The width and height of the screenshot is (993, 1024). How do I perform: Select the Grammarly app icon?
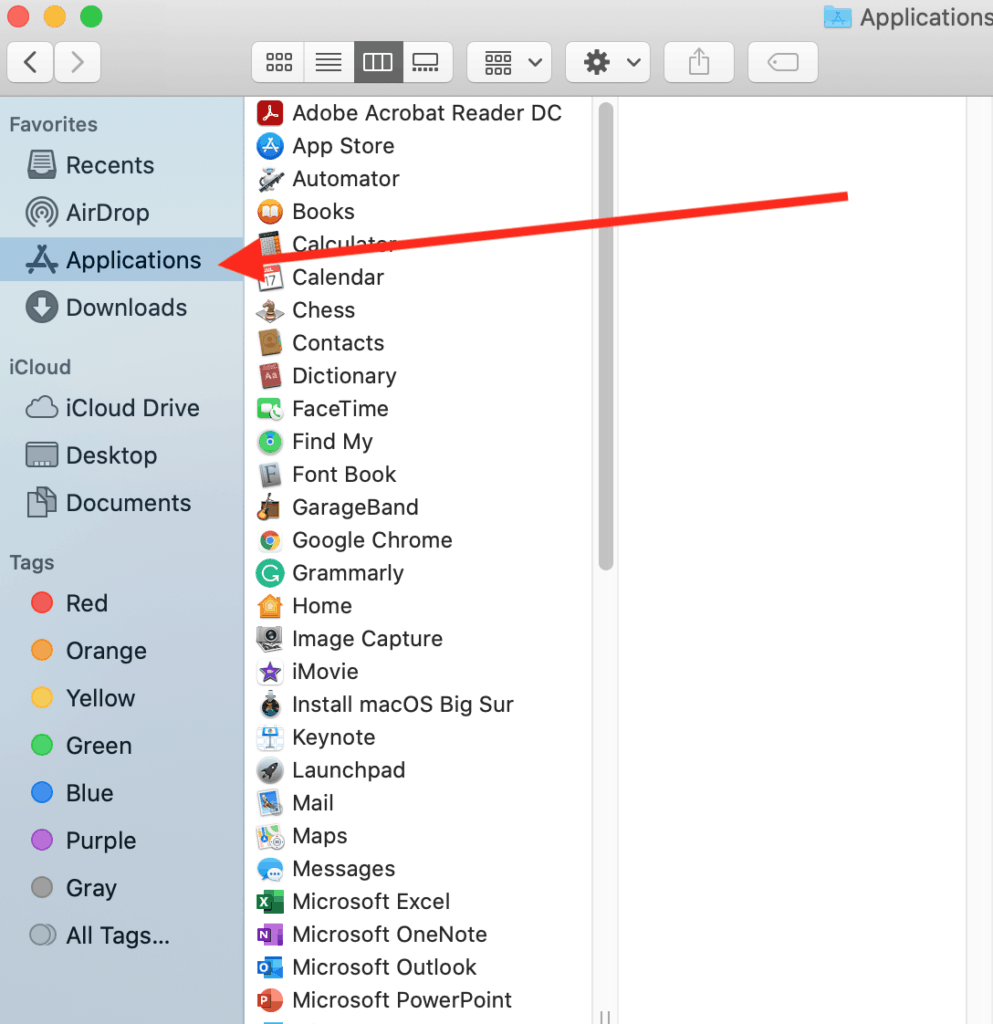(270, 574)
